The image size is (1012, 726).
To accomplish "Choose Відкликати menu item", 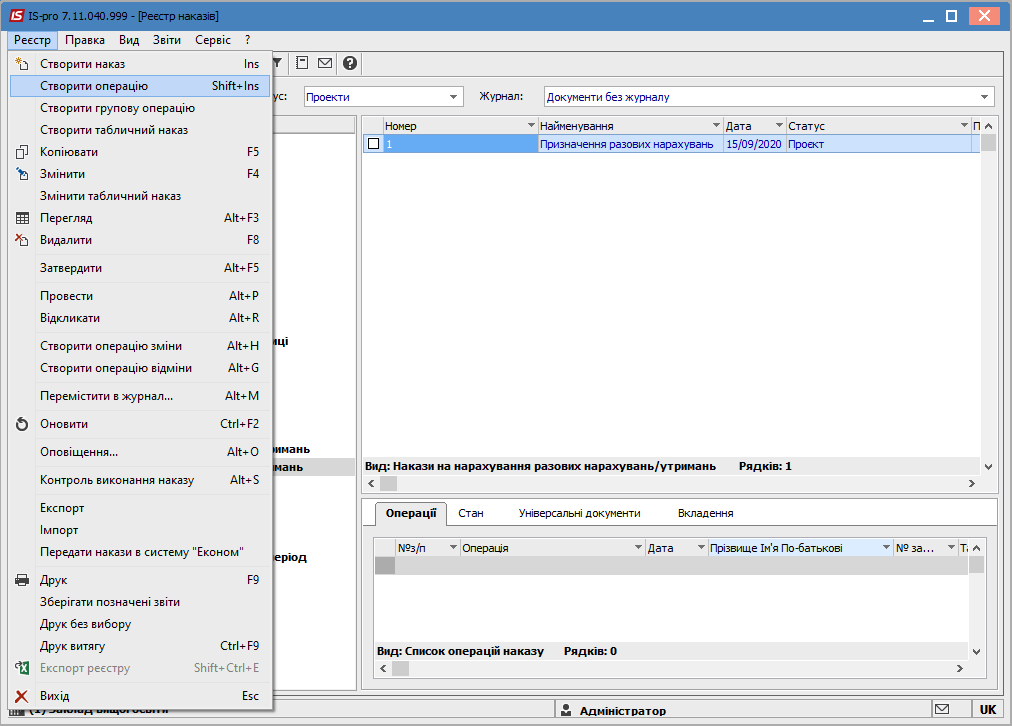I will [140, 318].
